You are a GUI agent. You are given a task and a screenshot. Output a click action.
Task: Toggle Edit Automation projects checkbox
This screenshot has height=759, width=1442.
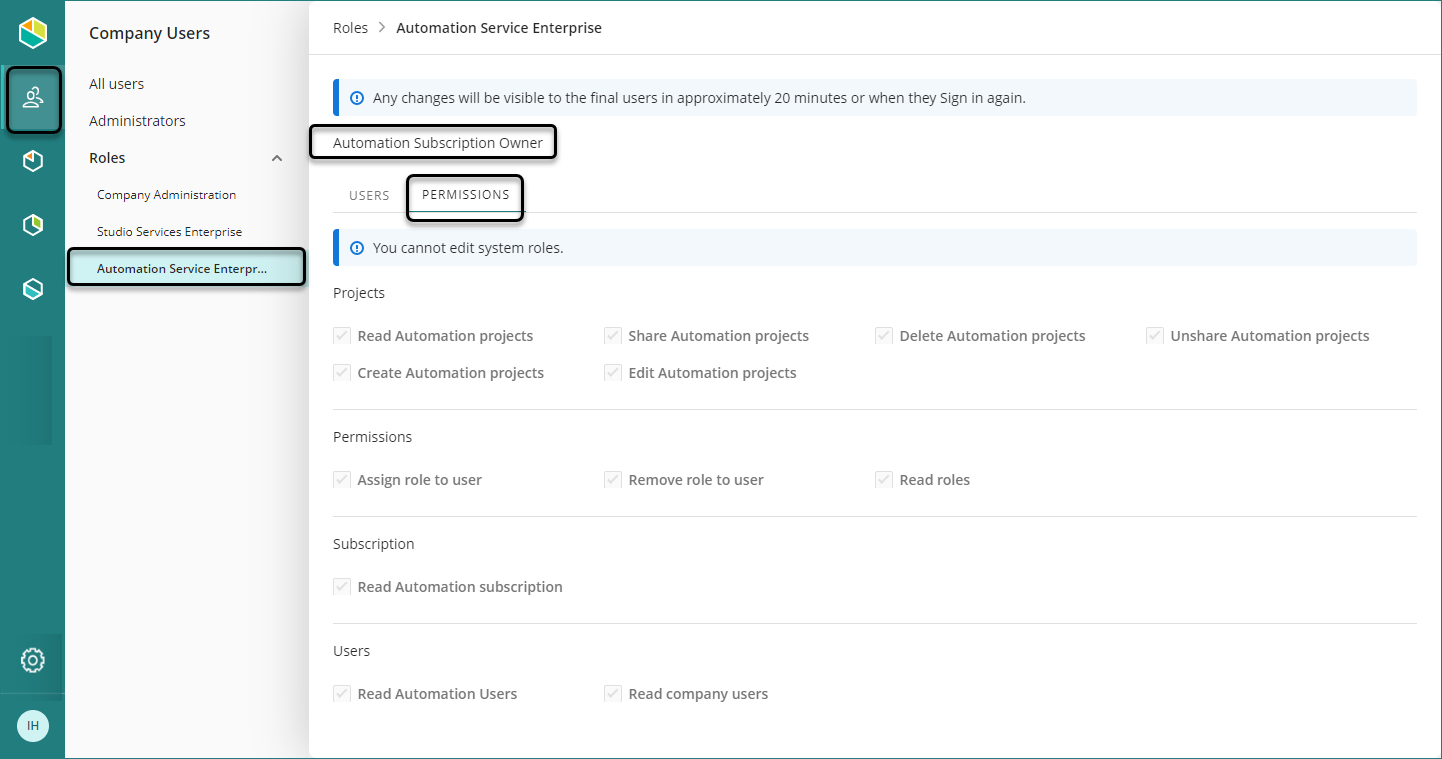click(x=613, y=373)
